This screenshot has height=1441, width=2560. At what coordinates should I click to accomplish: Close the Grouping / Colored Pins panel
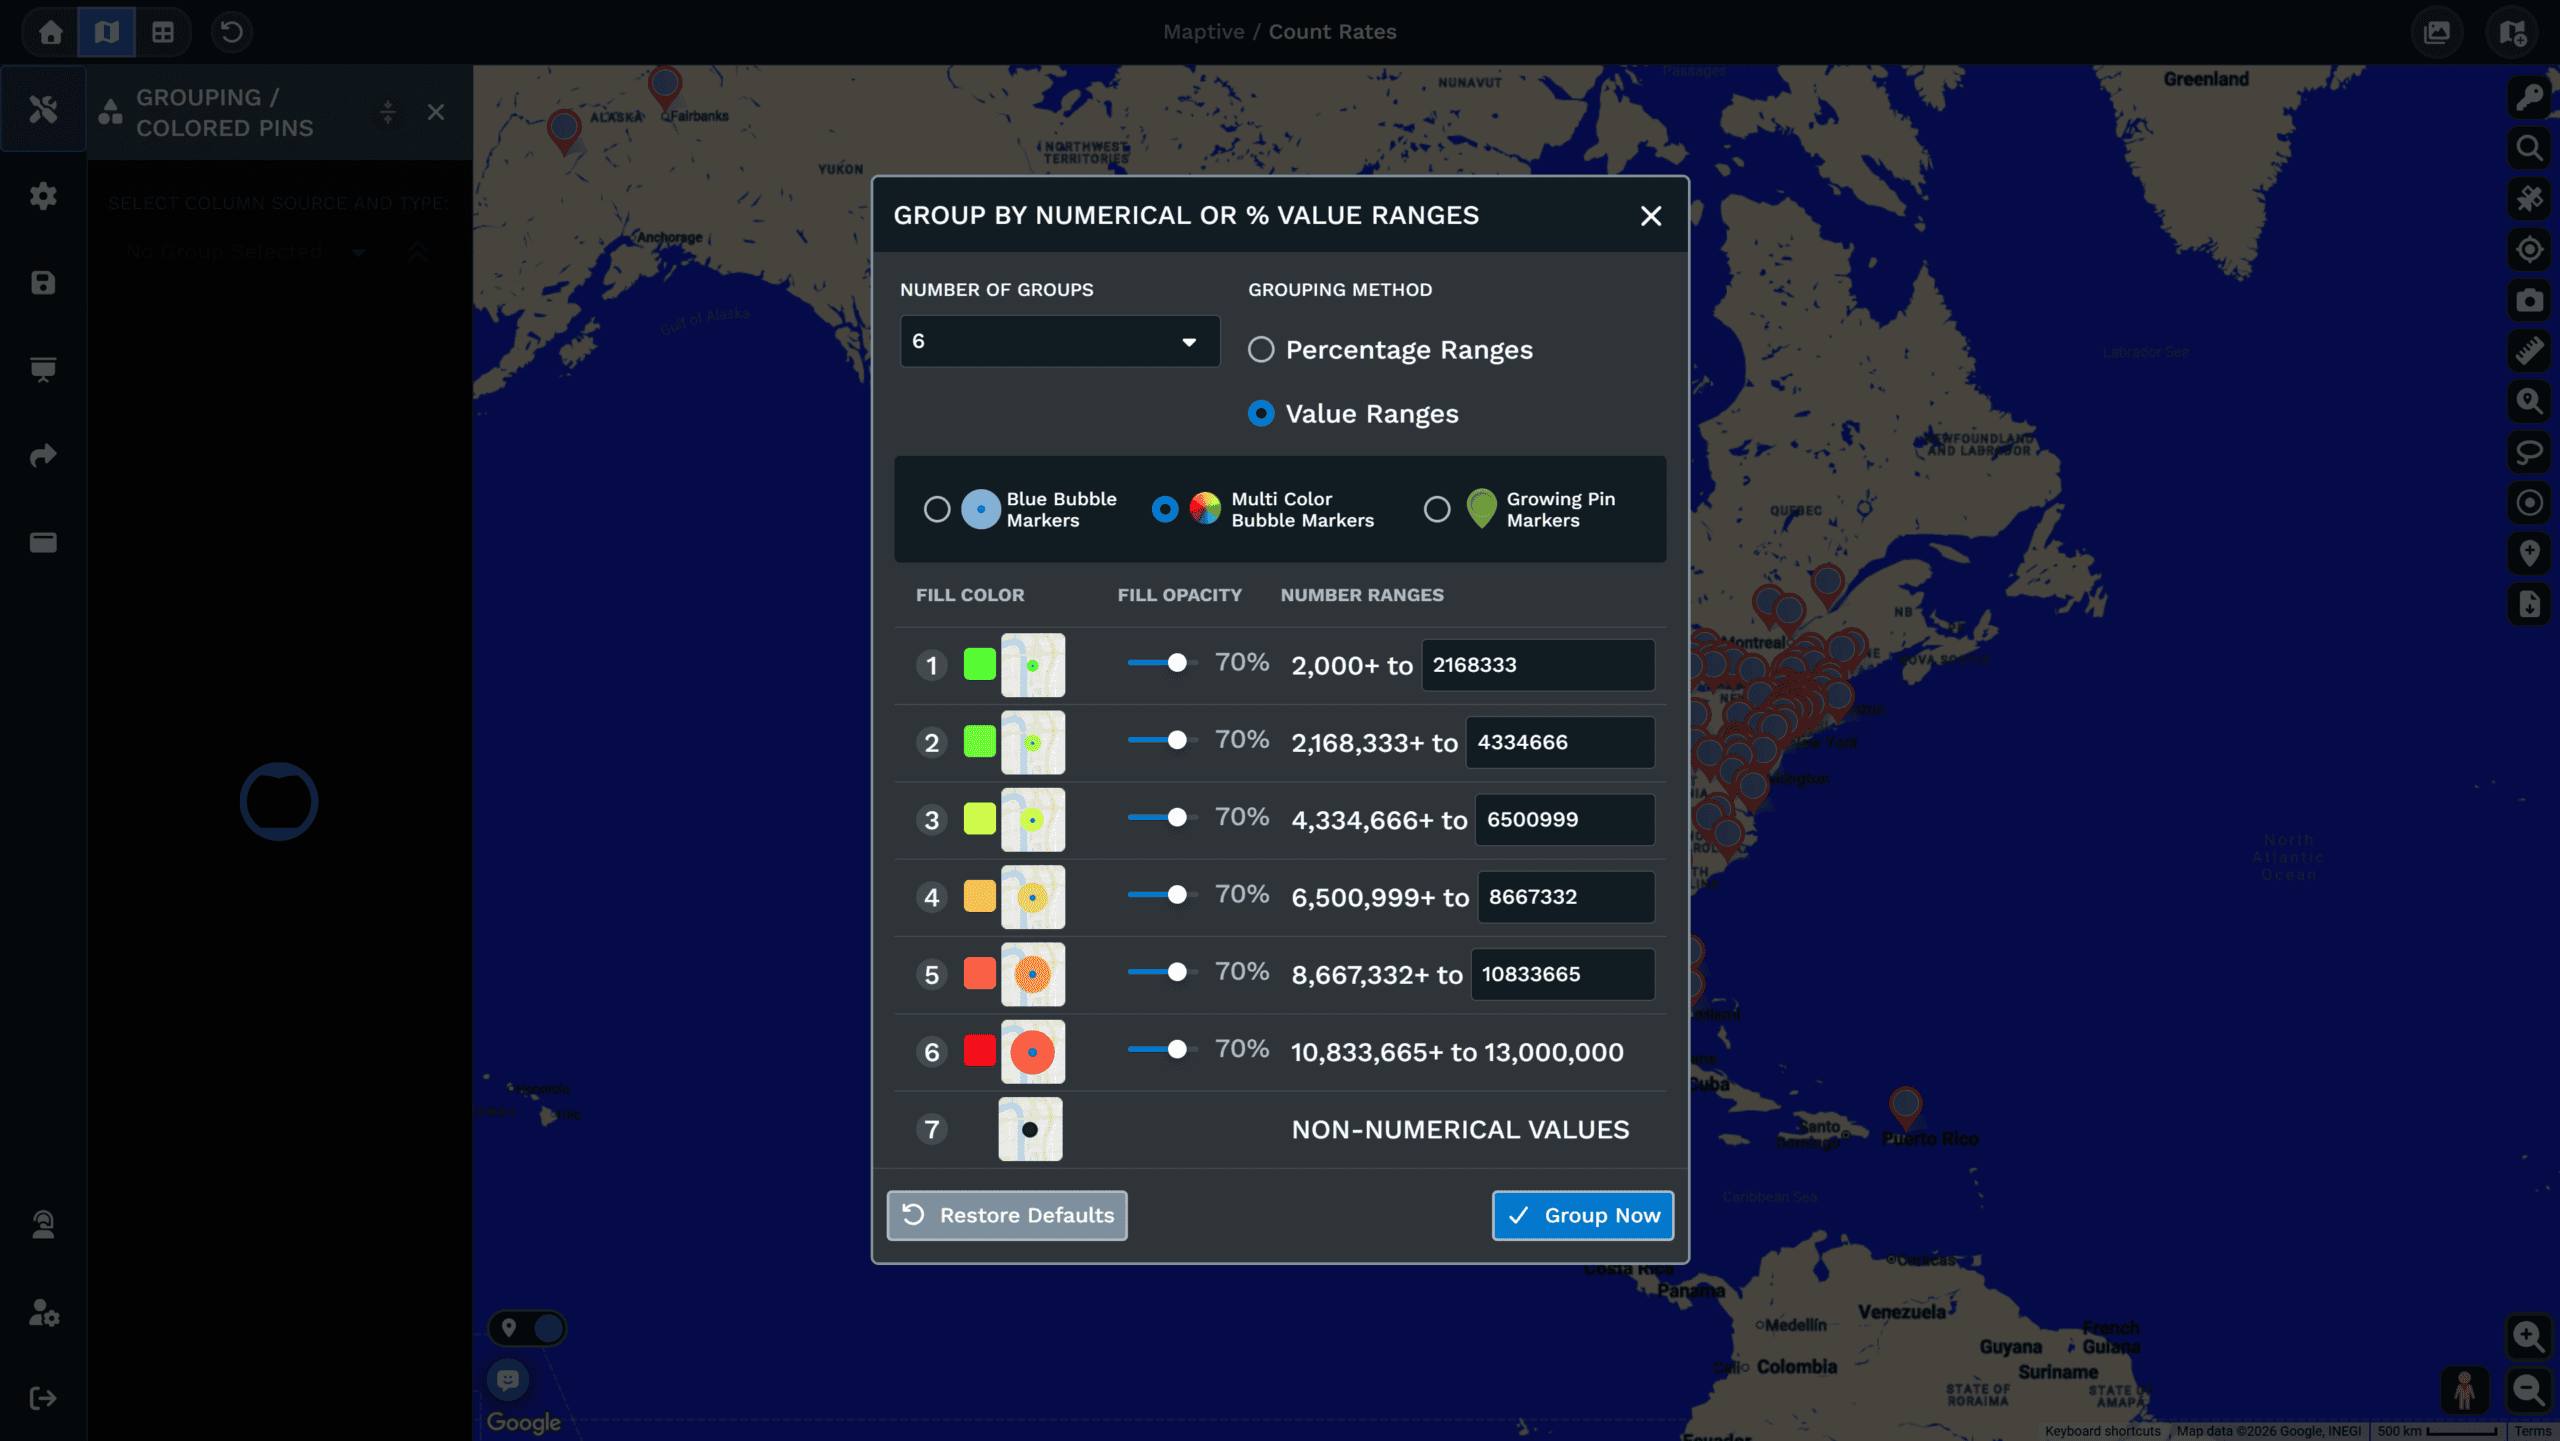(436, 112)
